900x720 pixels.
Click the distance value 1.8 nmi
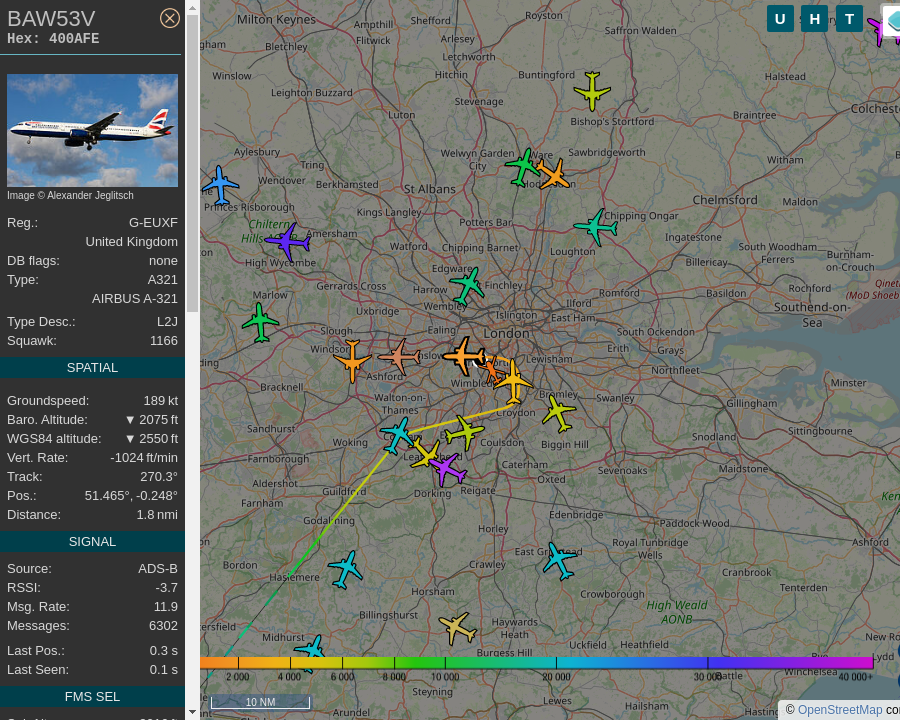click(x=157, y=514)
